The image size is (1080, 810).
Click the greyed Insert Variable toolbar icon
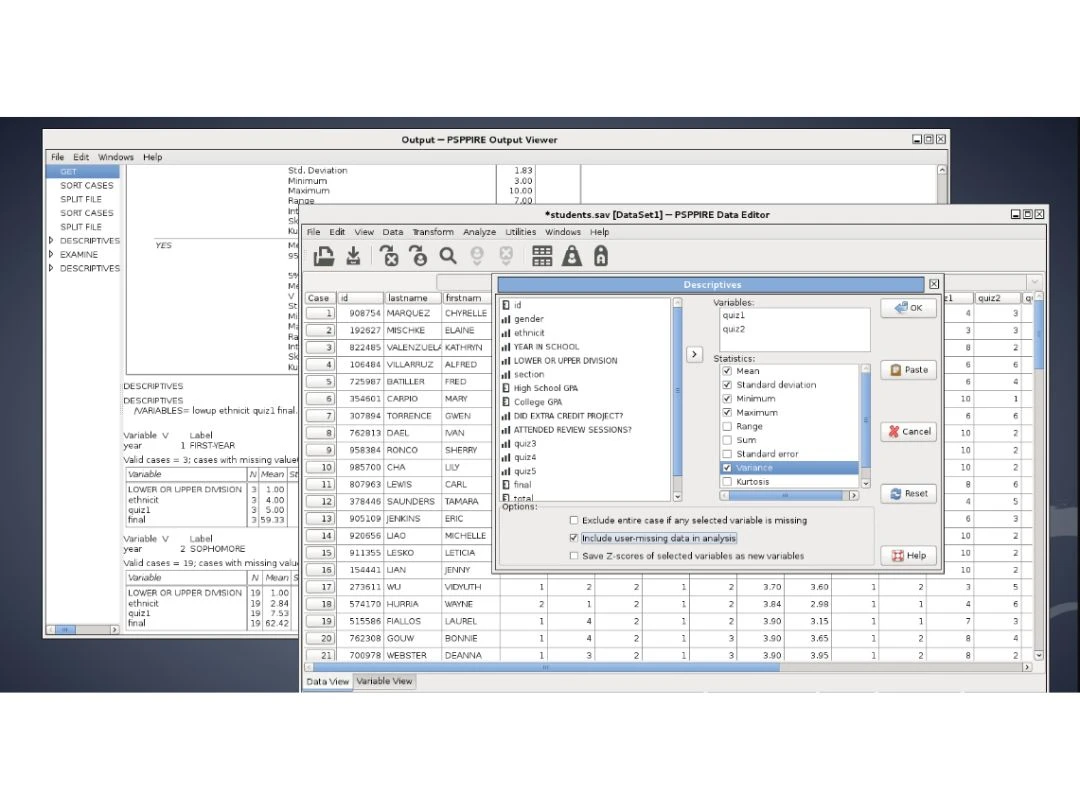point(506,256)
